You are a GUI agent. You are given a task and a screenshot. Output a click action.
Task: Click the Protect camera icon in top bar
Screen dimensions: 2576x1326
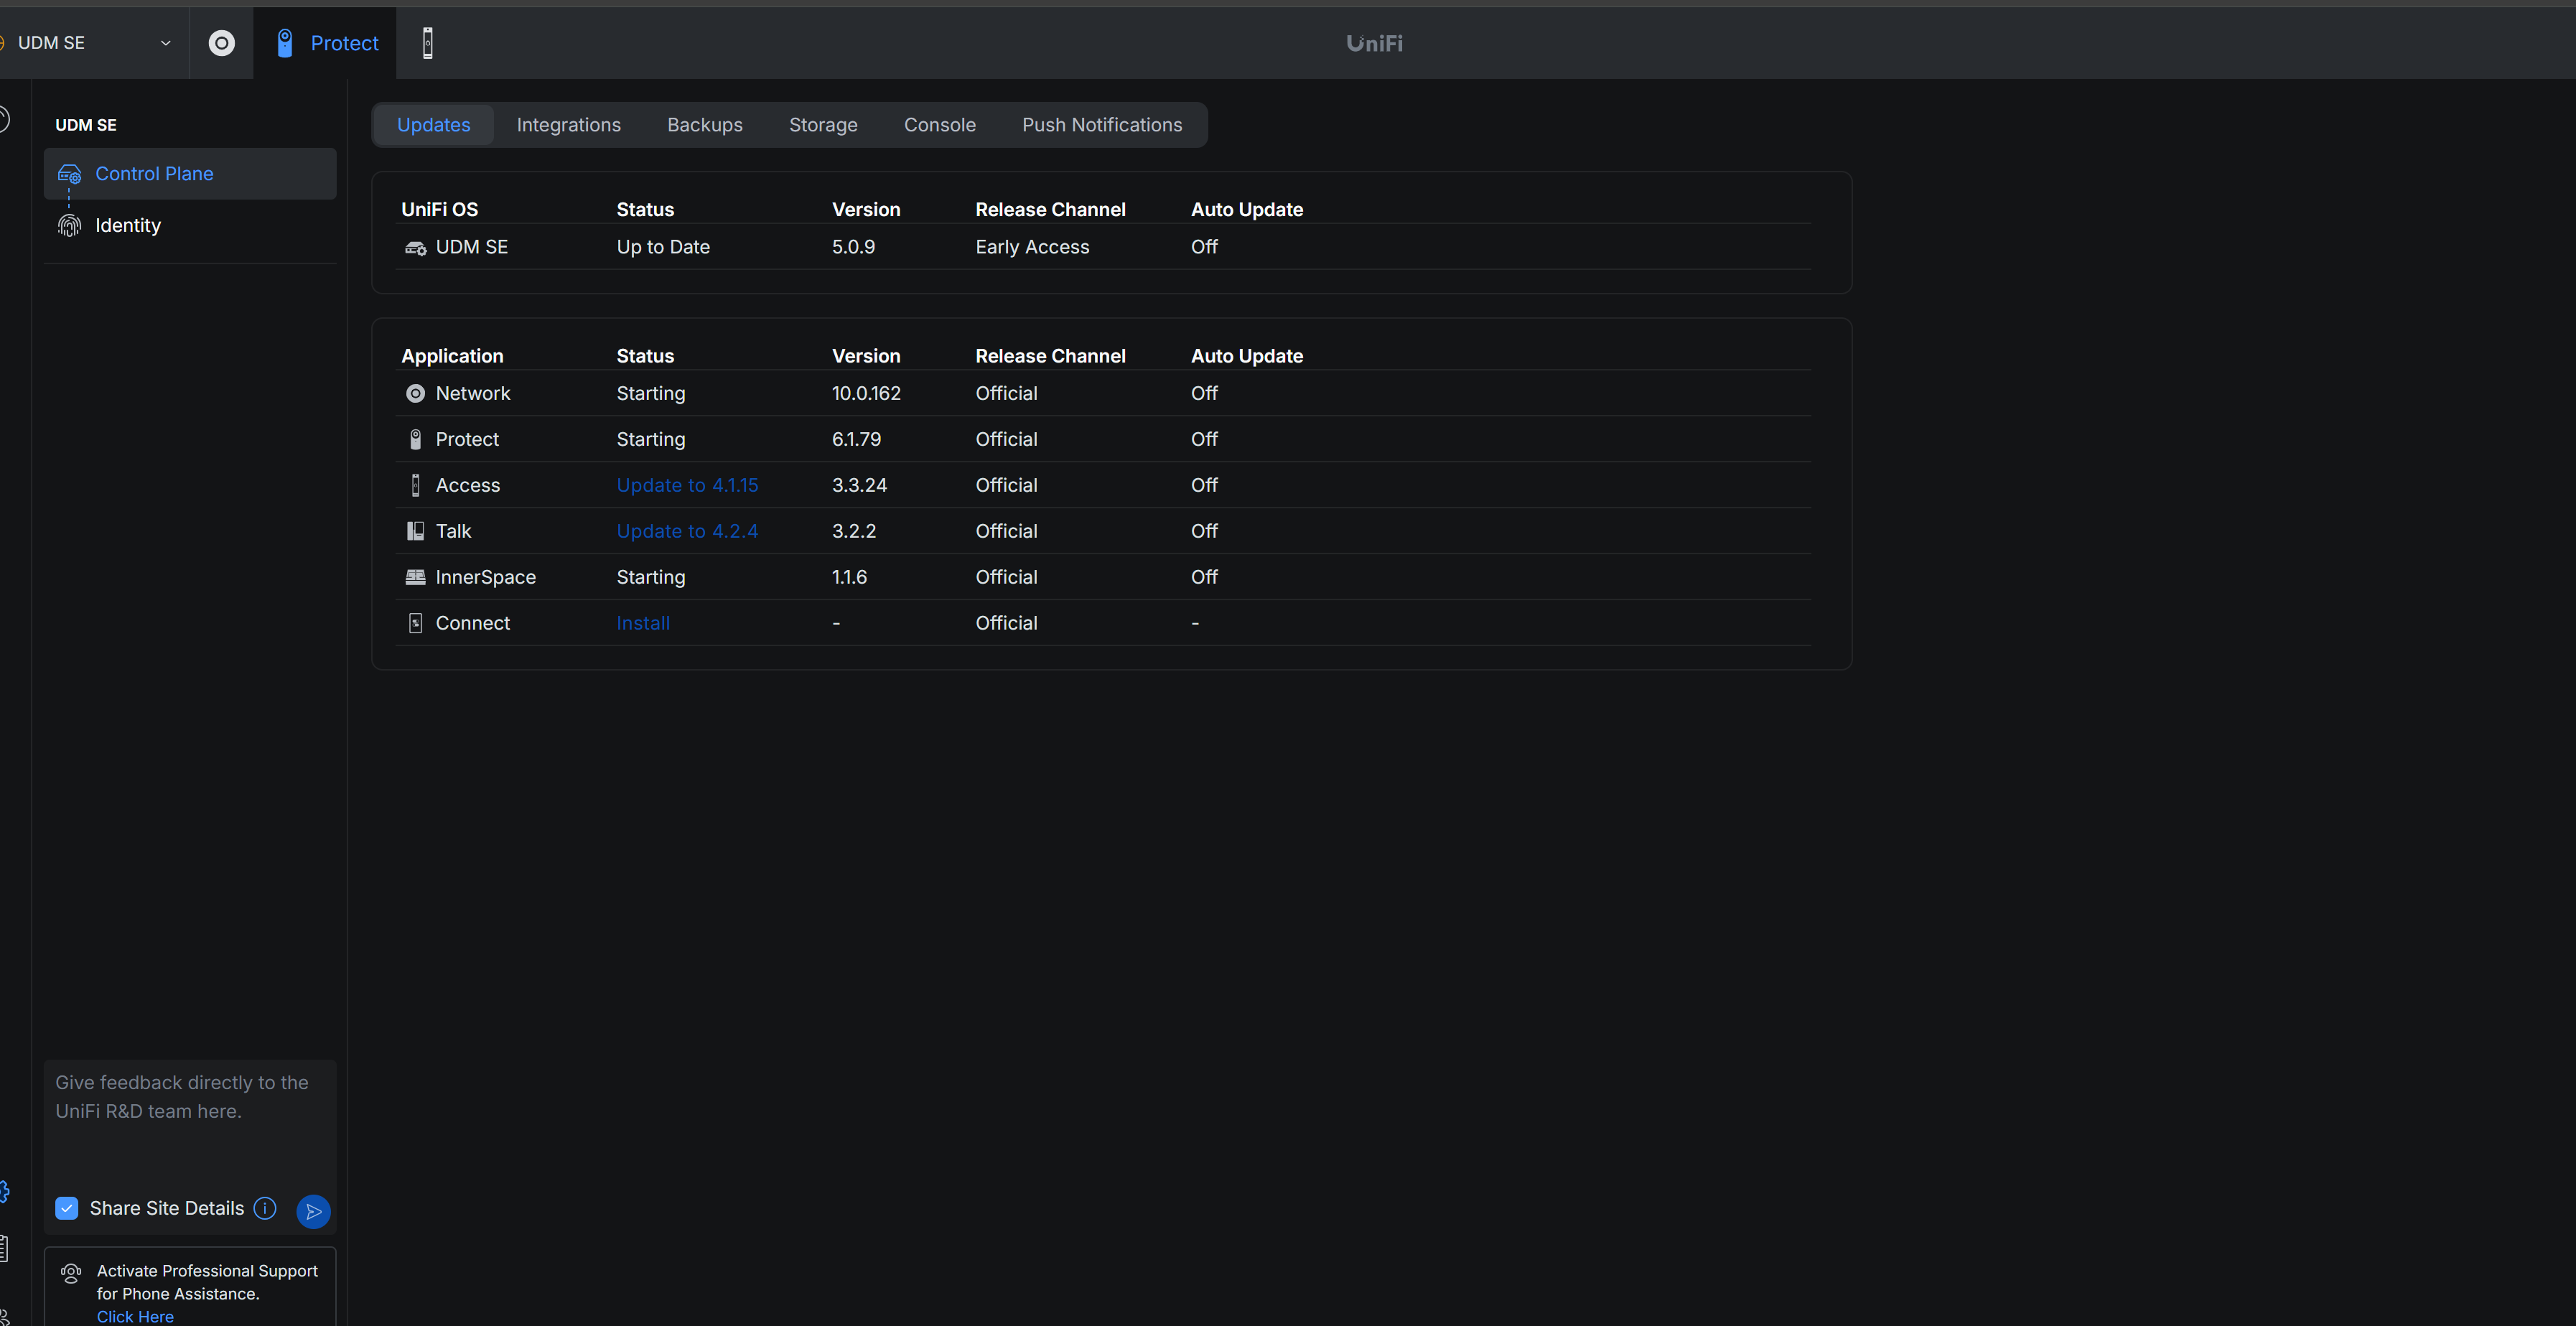tap(285, 43)
